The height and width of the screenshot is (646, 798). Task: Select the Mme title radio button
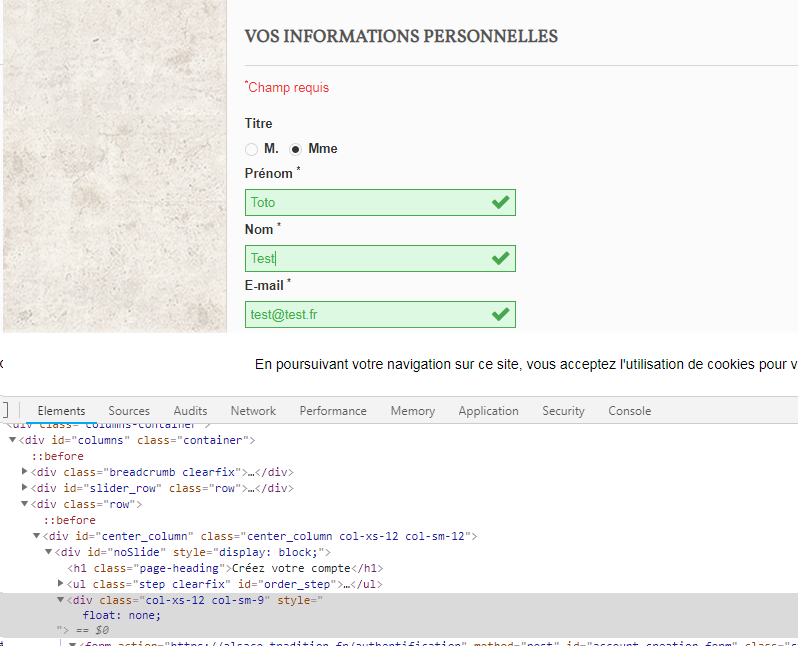pyautogui.click(x=295, y=149)
